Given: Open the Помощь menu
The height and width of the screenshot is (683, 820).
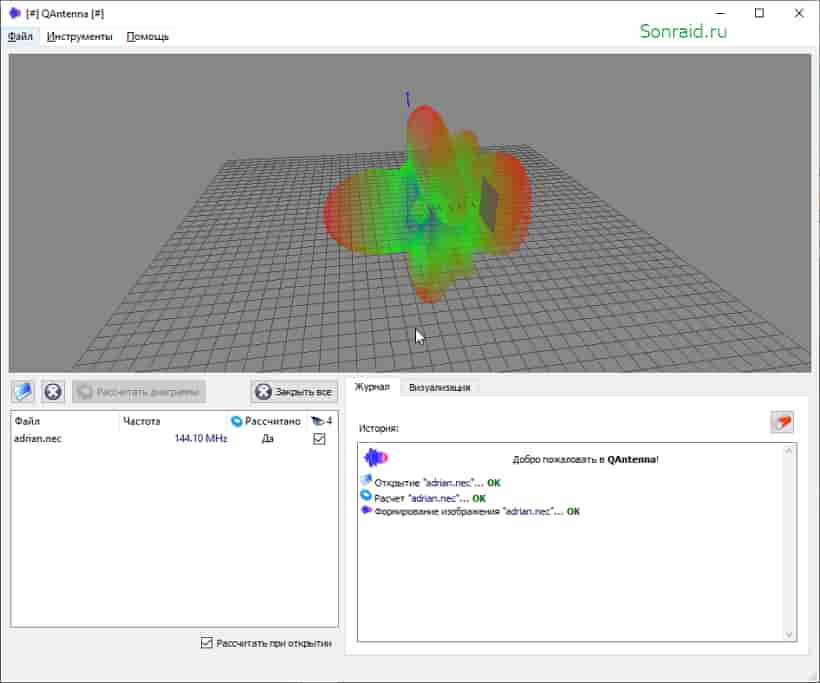Looking at the screenshot, I should pyautogui.click(x=147, y=37).
